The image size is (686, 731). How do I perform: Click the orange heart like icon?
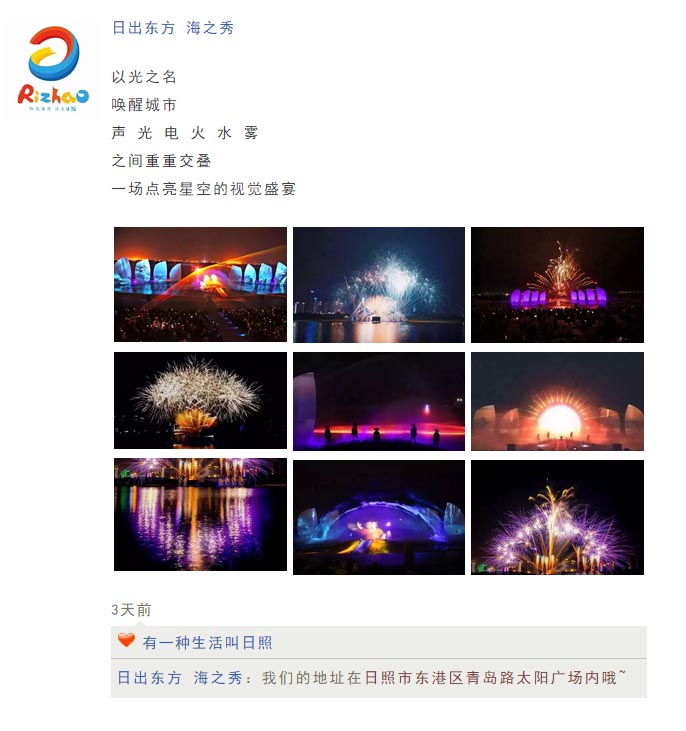click(x=126, y=640)
